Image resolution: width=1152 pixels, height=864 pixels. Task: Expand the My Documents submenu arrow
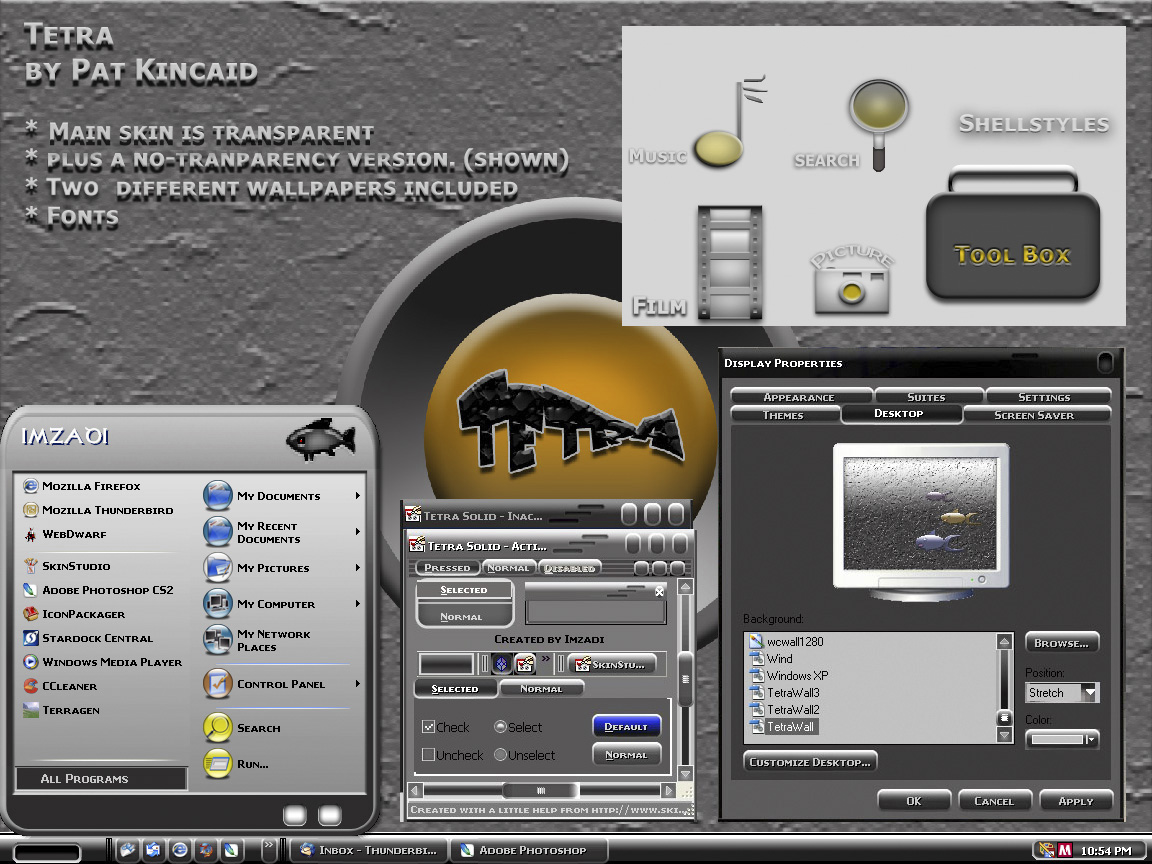pyautogui.click(x=358, y=496)
